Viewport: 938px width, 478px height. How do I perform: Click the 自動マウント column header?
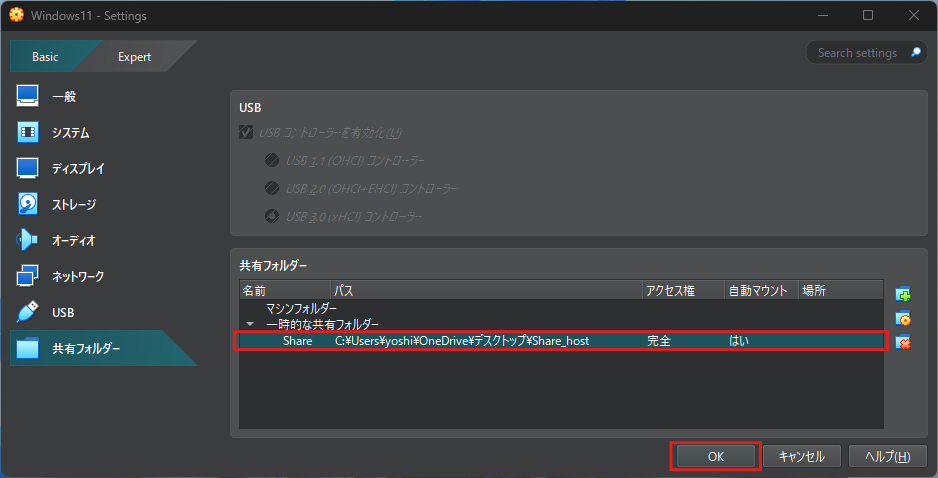click(762, 291)
